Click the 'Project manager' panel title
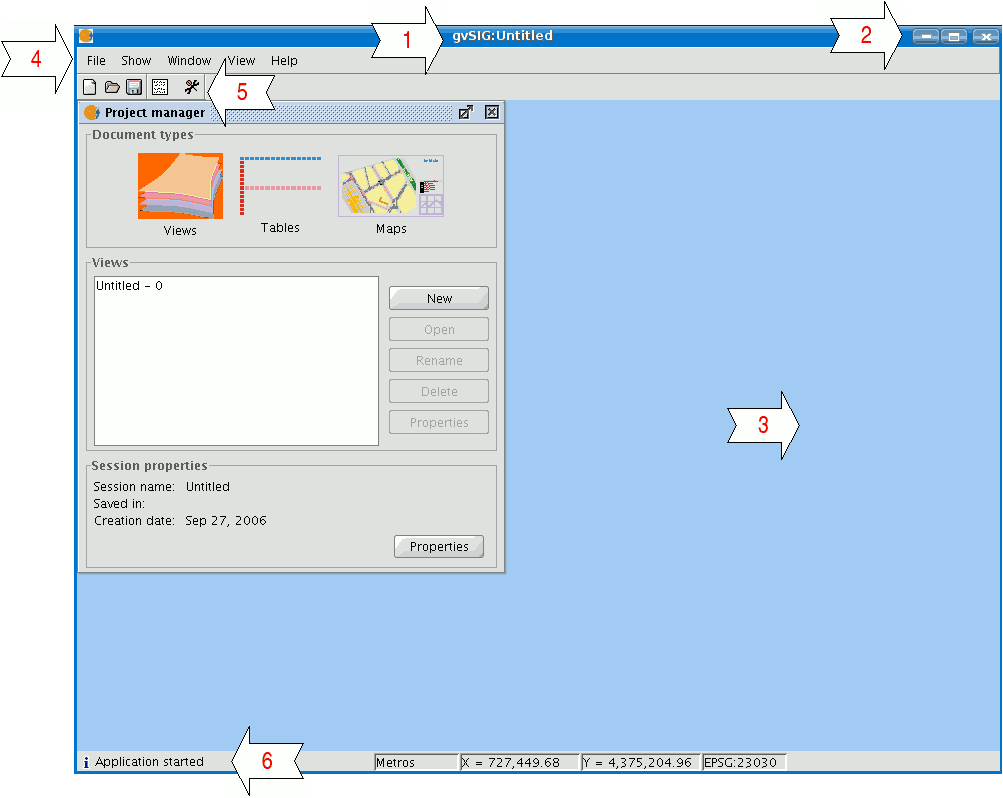Image resolution: width=1003 pixels, height=798 pixels. 155,113
